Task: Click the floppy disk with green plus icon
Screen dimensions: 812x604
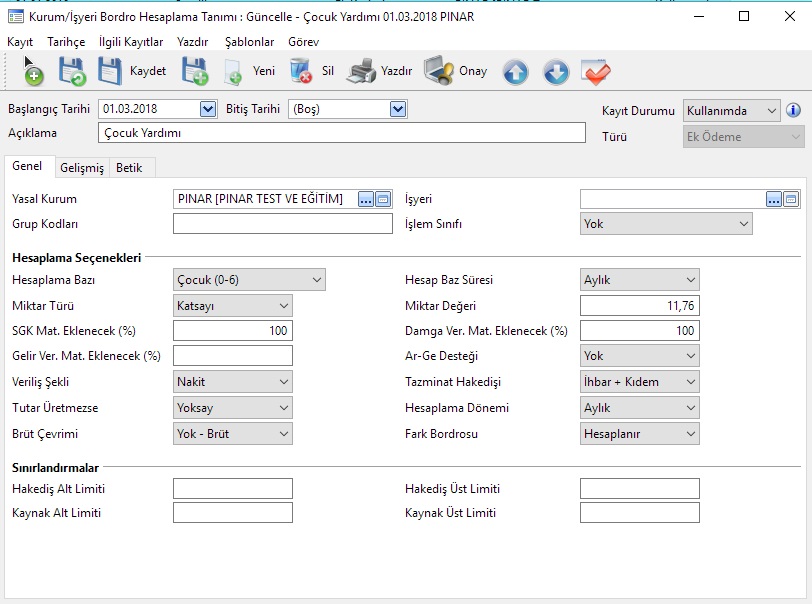Action: click(x=195, y=71)
